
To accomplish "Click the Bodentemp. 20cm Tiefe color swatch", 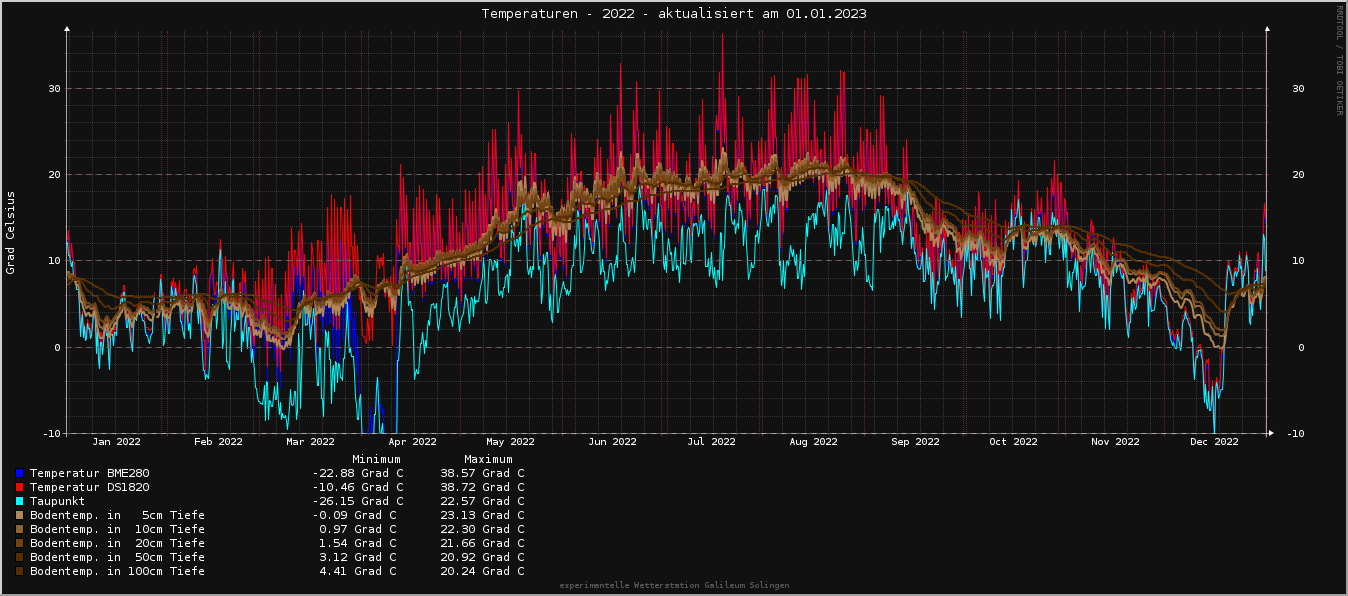I will pos(19,543).
